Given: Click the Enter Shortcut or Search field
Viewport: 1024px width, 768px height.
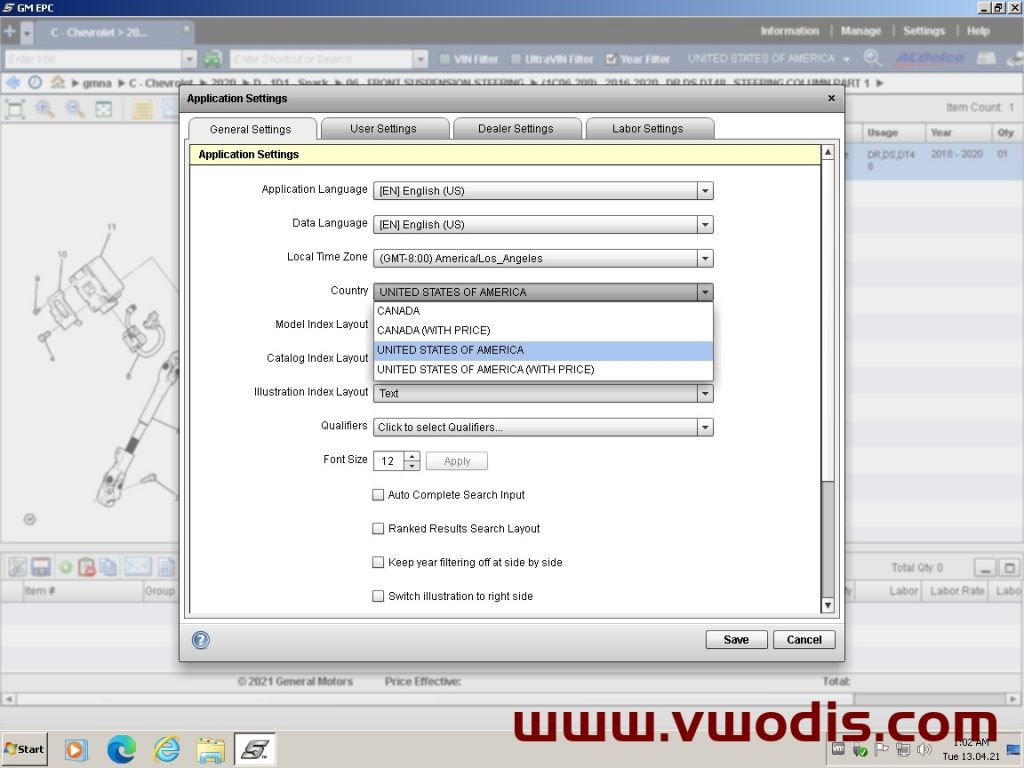Looking at the screenshot, I should (322, 59).
